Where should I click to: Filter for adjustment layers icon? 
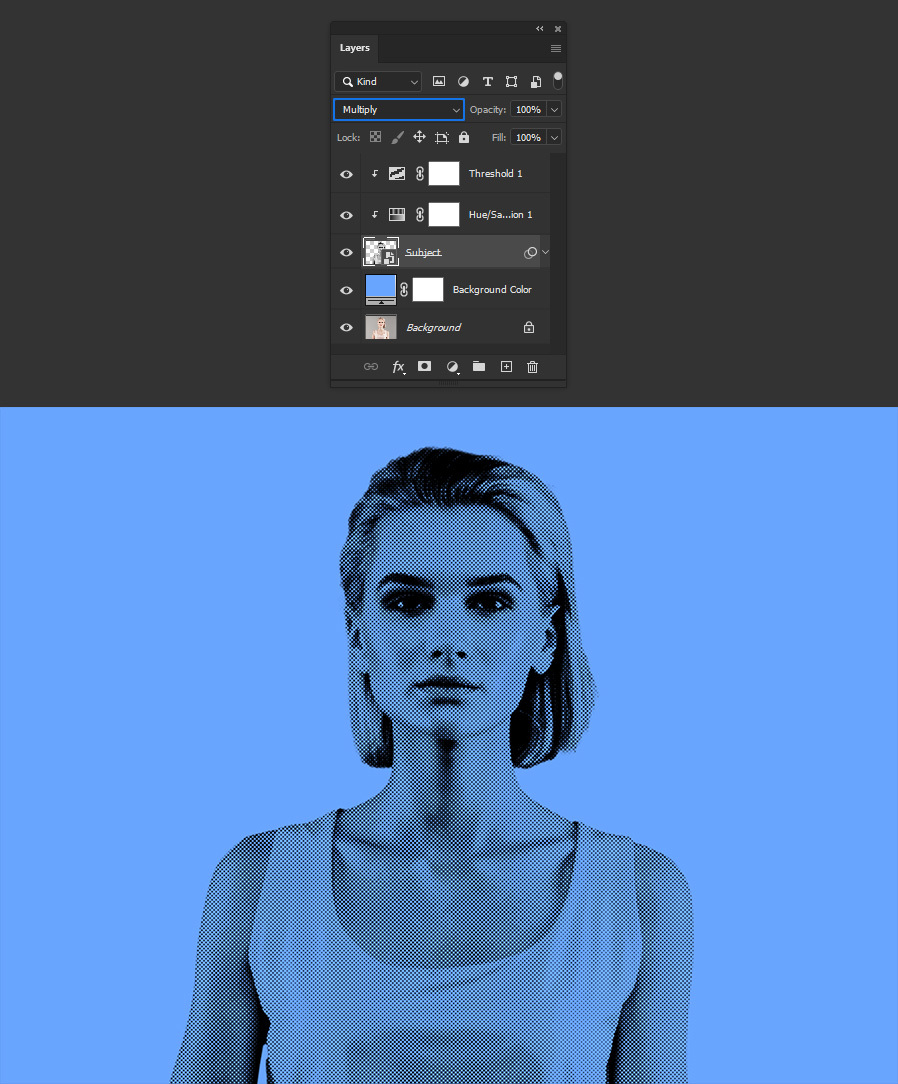click(x=463, y=82)
